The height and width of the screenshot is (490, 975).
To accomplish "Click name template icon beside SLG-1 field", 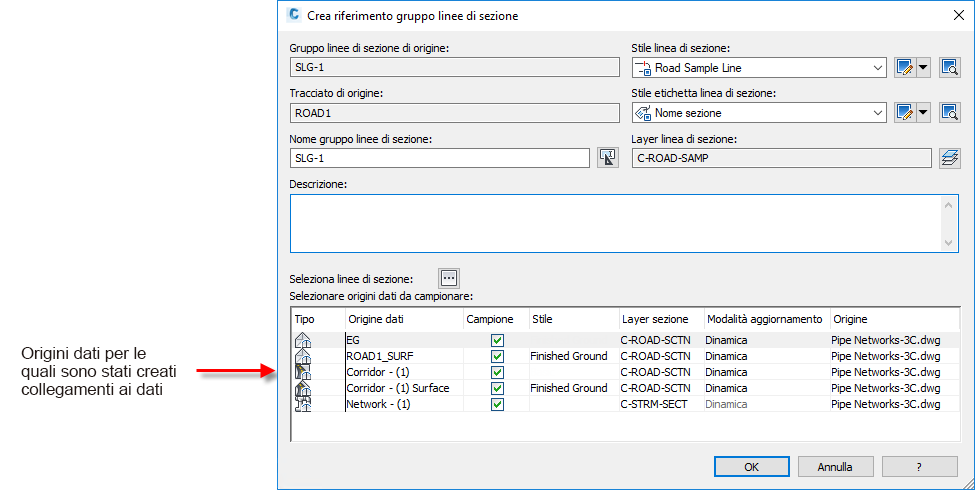I will click(x=607, y=158).
